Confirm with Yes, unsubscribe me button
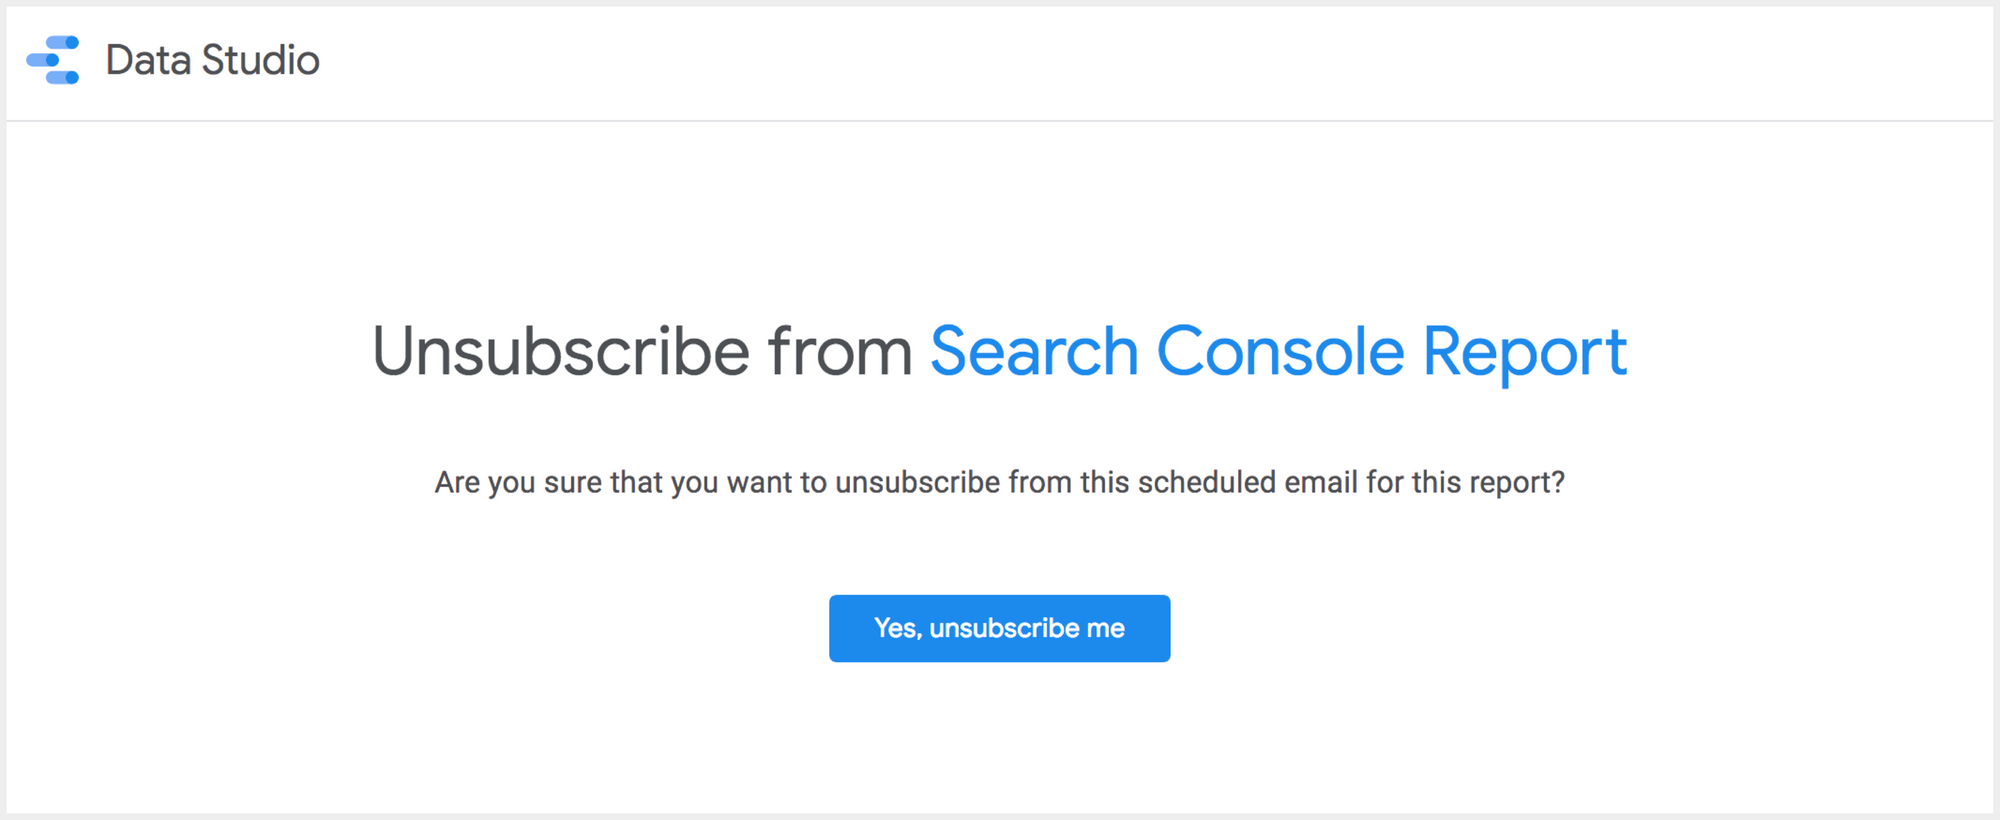The height and width of the screenshot is (820, 2000). point(999,628)
